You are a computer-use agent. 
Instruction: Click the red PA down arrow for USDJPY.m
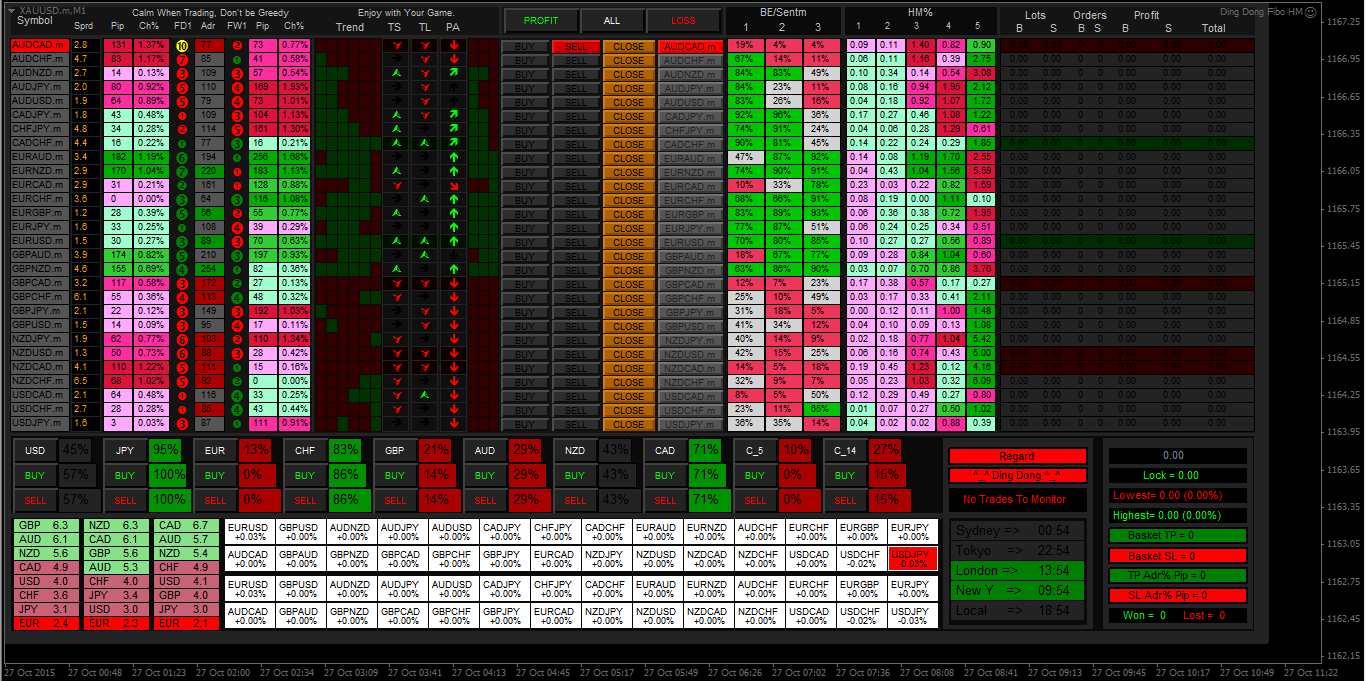pos(453,423)
